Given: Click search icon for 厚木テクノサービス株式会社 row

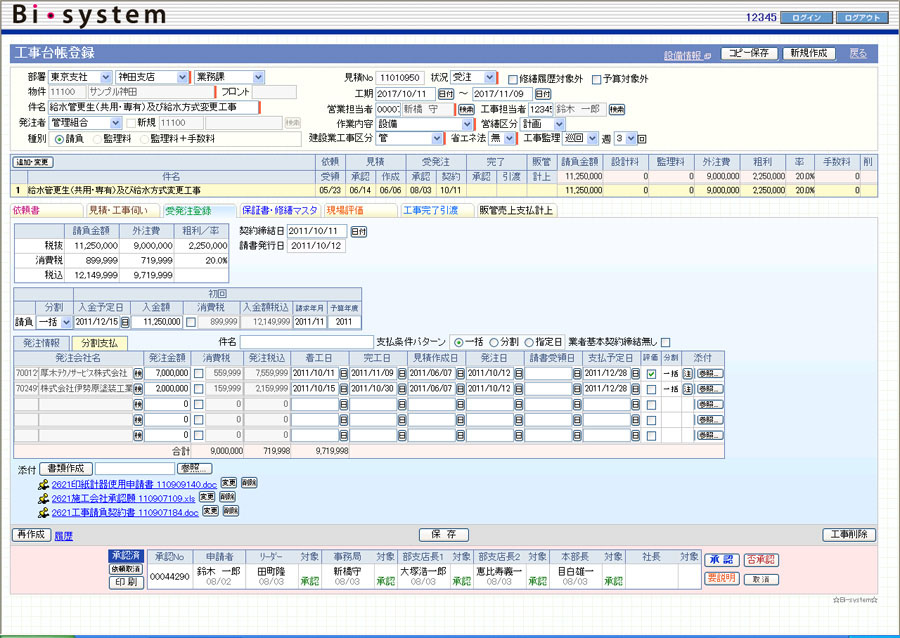Looking at the screenshot, I should pyautogui.click(x=138, y=374).
